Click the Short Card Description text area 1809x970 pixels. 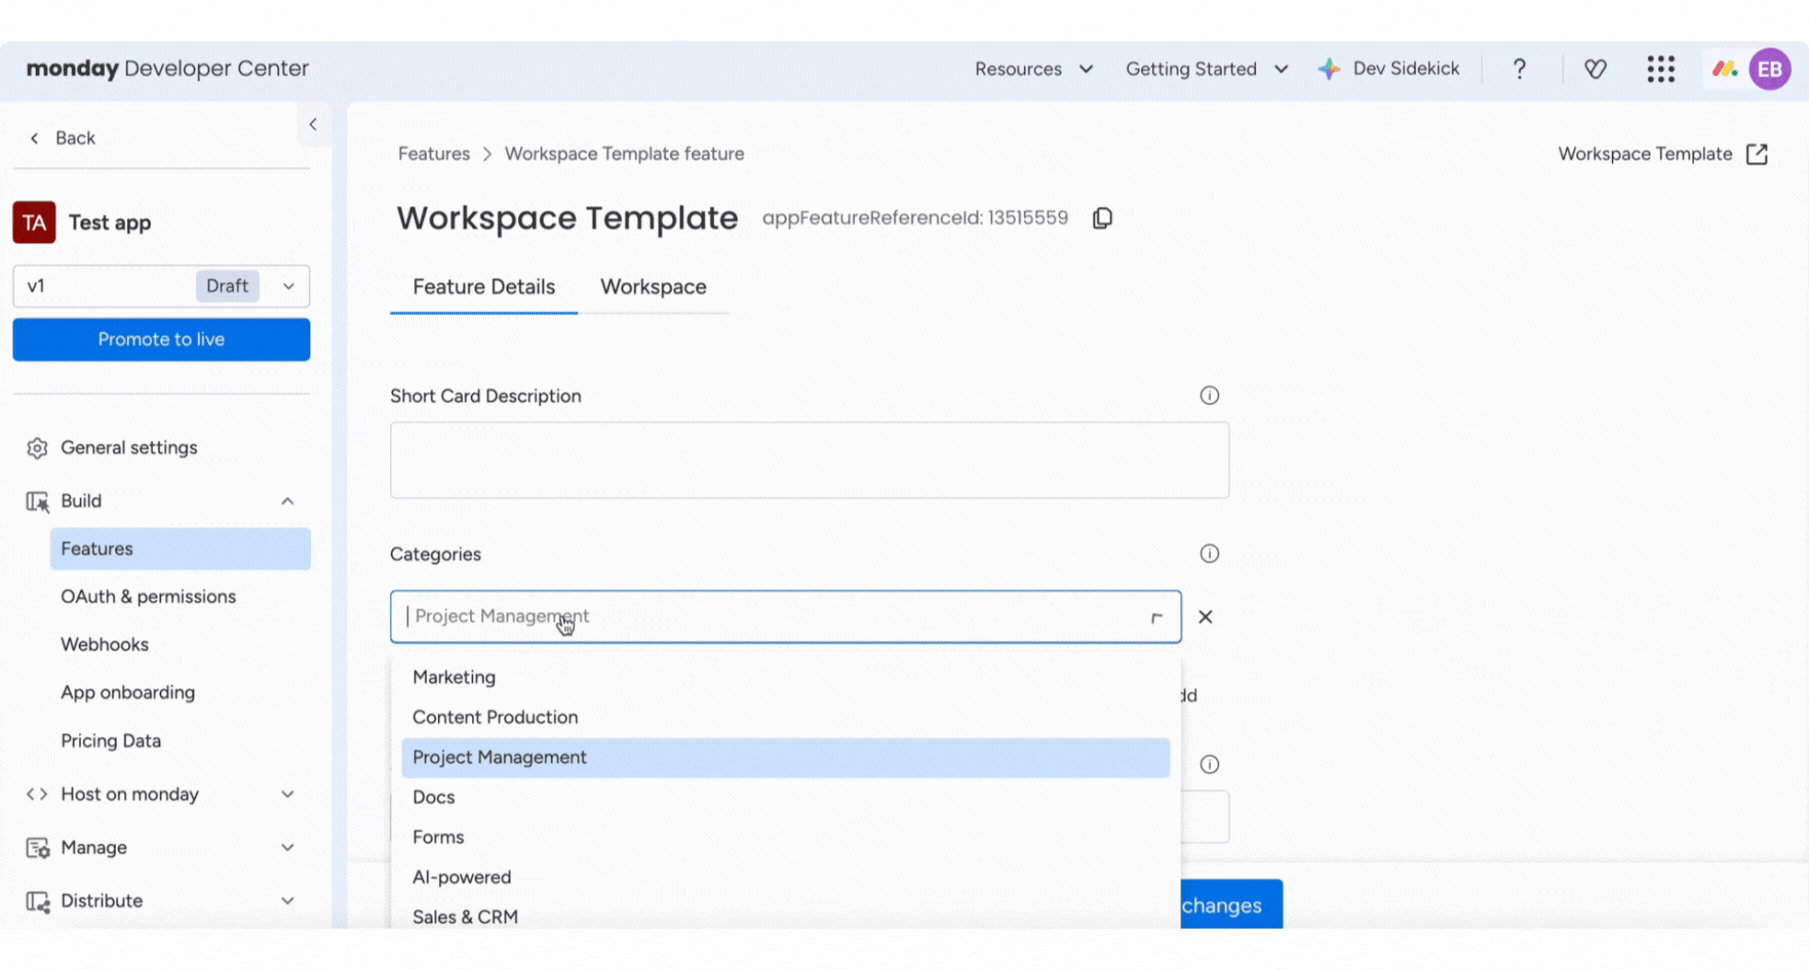tap(809, 460)
